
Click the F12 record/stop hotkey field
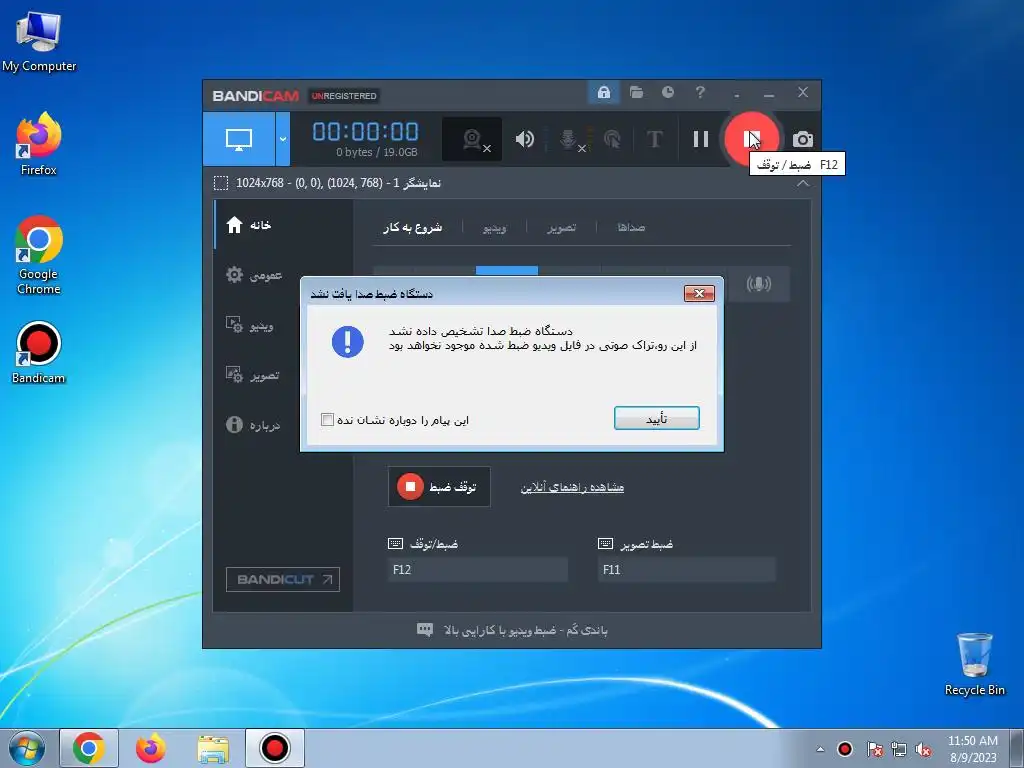pos(477,569)
